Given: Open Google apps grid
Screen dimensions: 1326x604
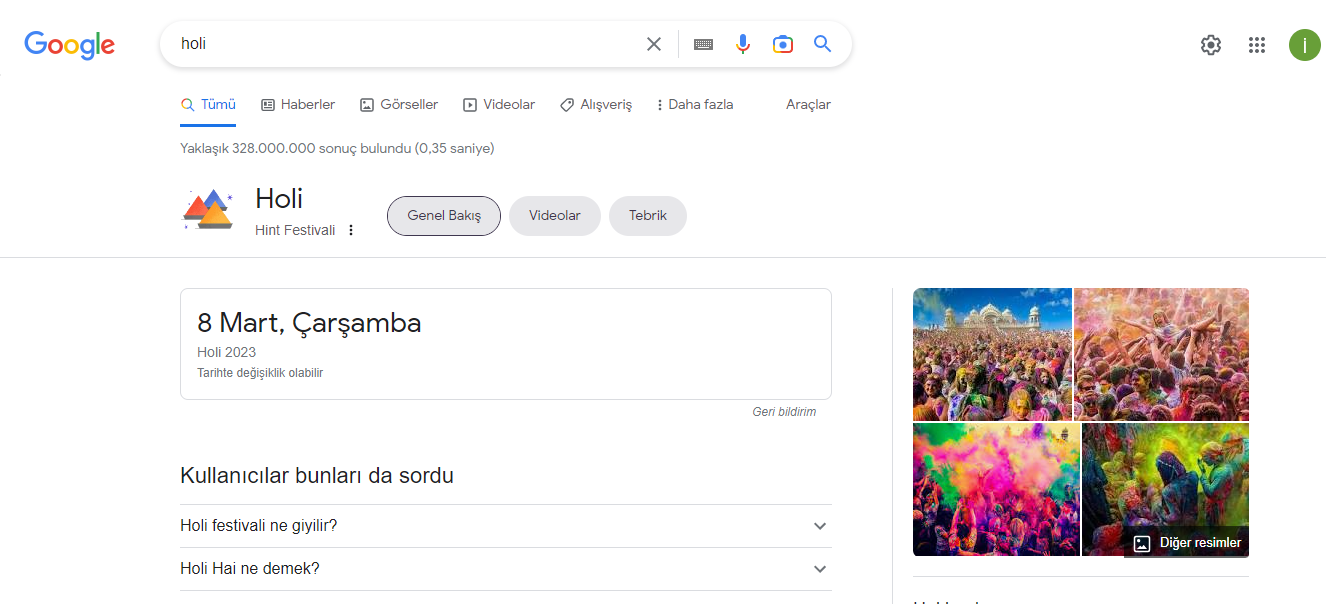Looking at the screenshot, I should (1257, 45).
